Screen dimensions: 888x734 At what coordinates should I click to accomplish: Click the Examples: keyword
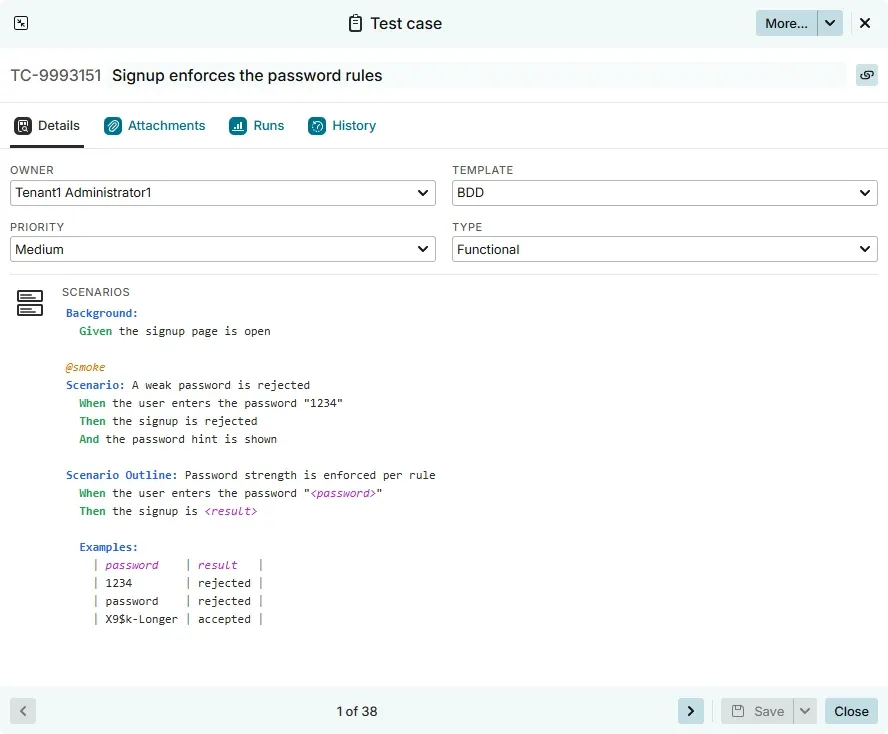pos(109,547)
